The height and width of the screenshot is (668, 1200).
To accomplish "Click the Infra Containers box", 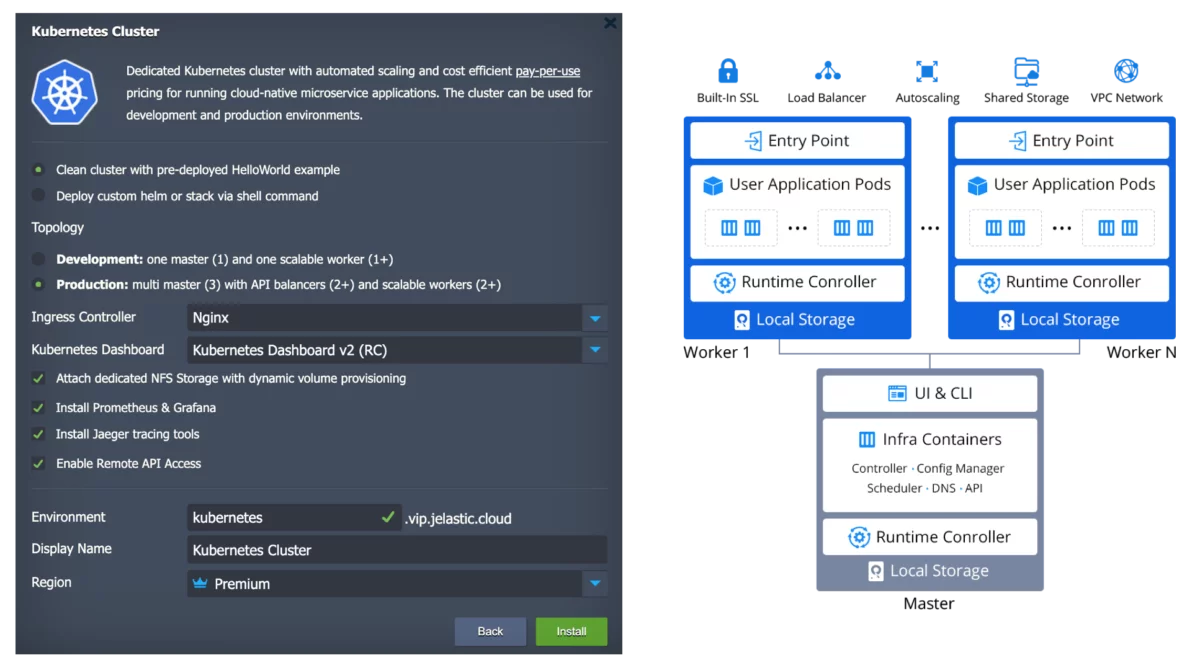I will click(930, 465).
